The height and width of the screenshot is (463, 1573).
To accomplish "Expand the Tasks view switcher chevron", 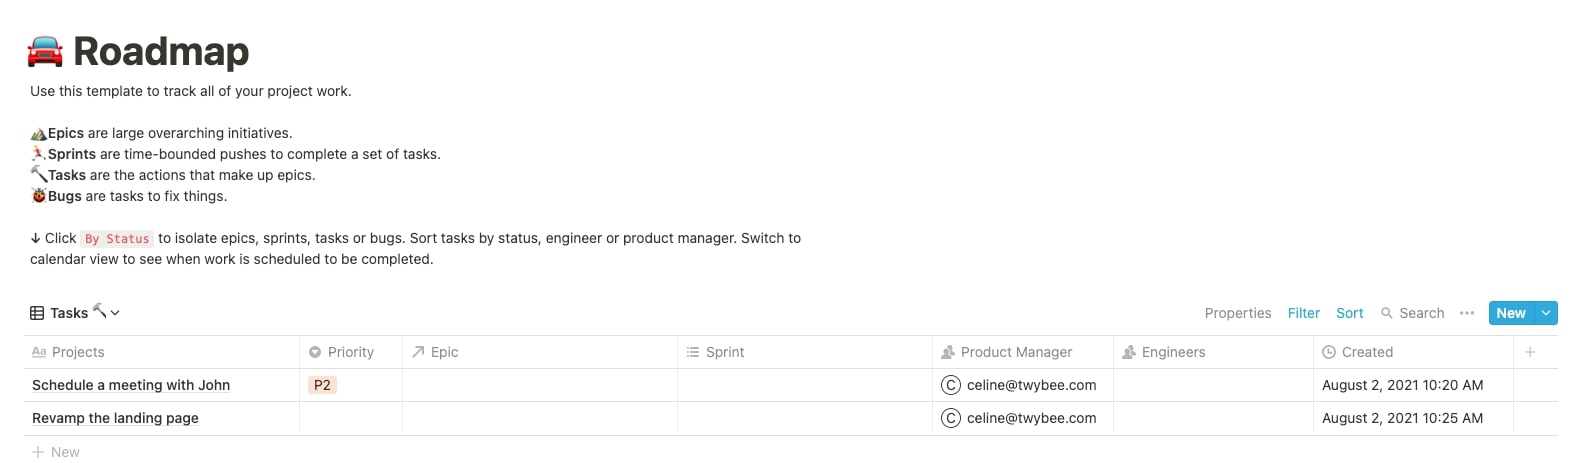I will click(115, 313).
